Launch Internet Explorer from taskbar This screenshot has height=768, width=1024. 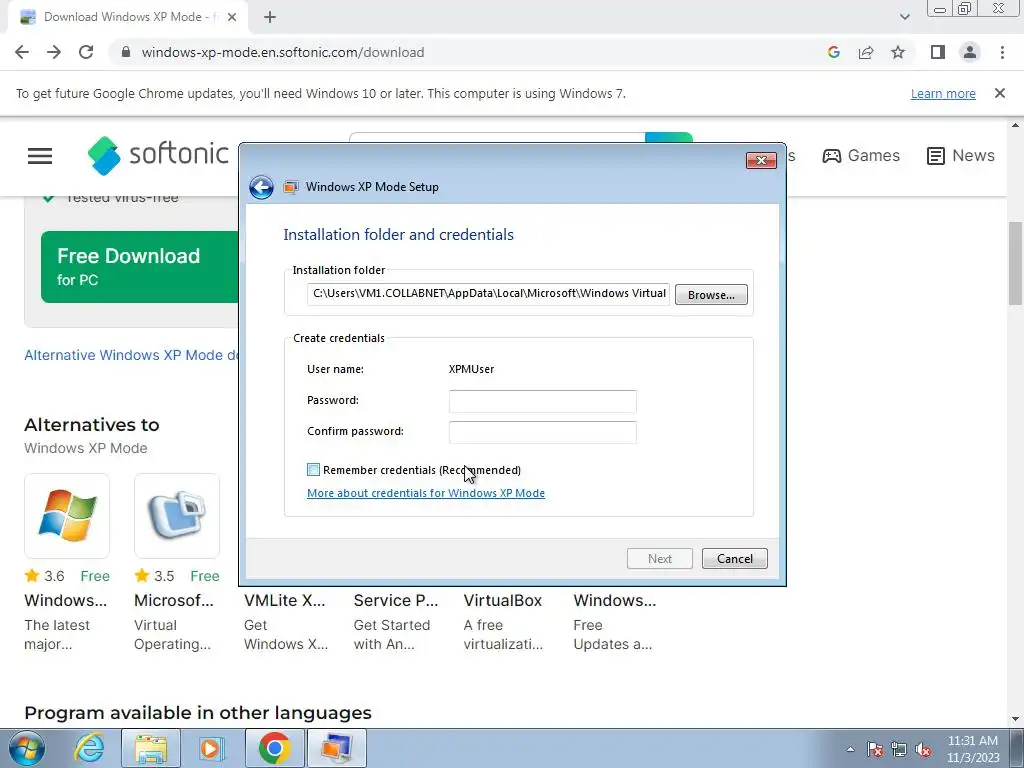89,748
